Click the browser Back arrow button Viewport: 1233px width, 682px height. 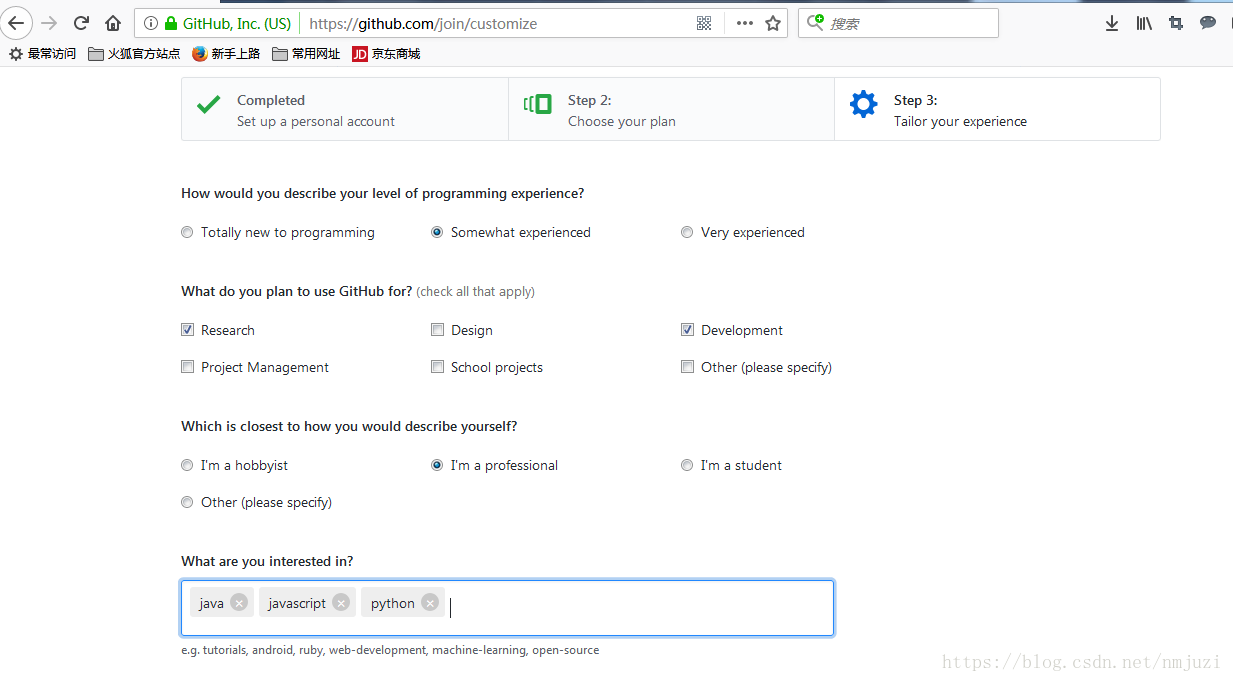coord(16,23)
